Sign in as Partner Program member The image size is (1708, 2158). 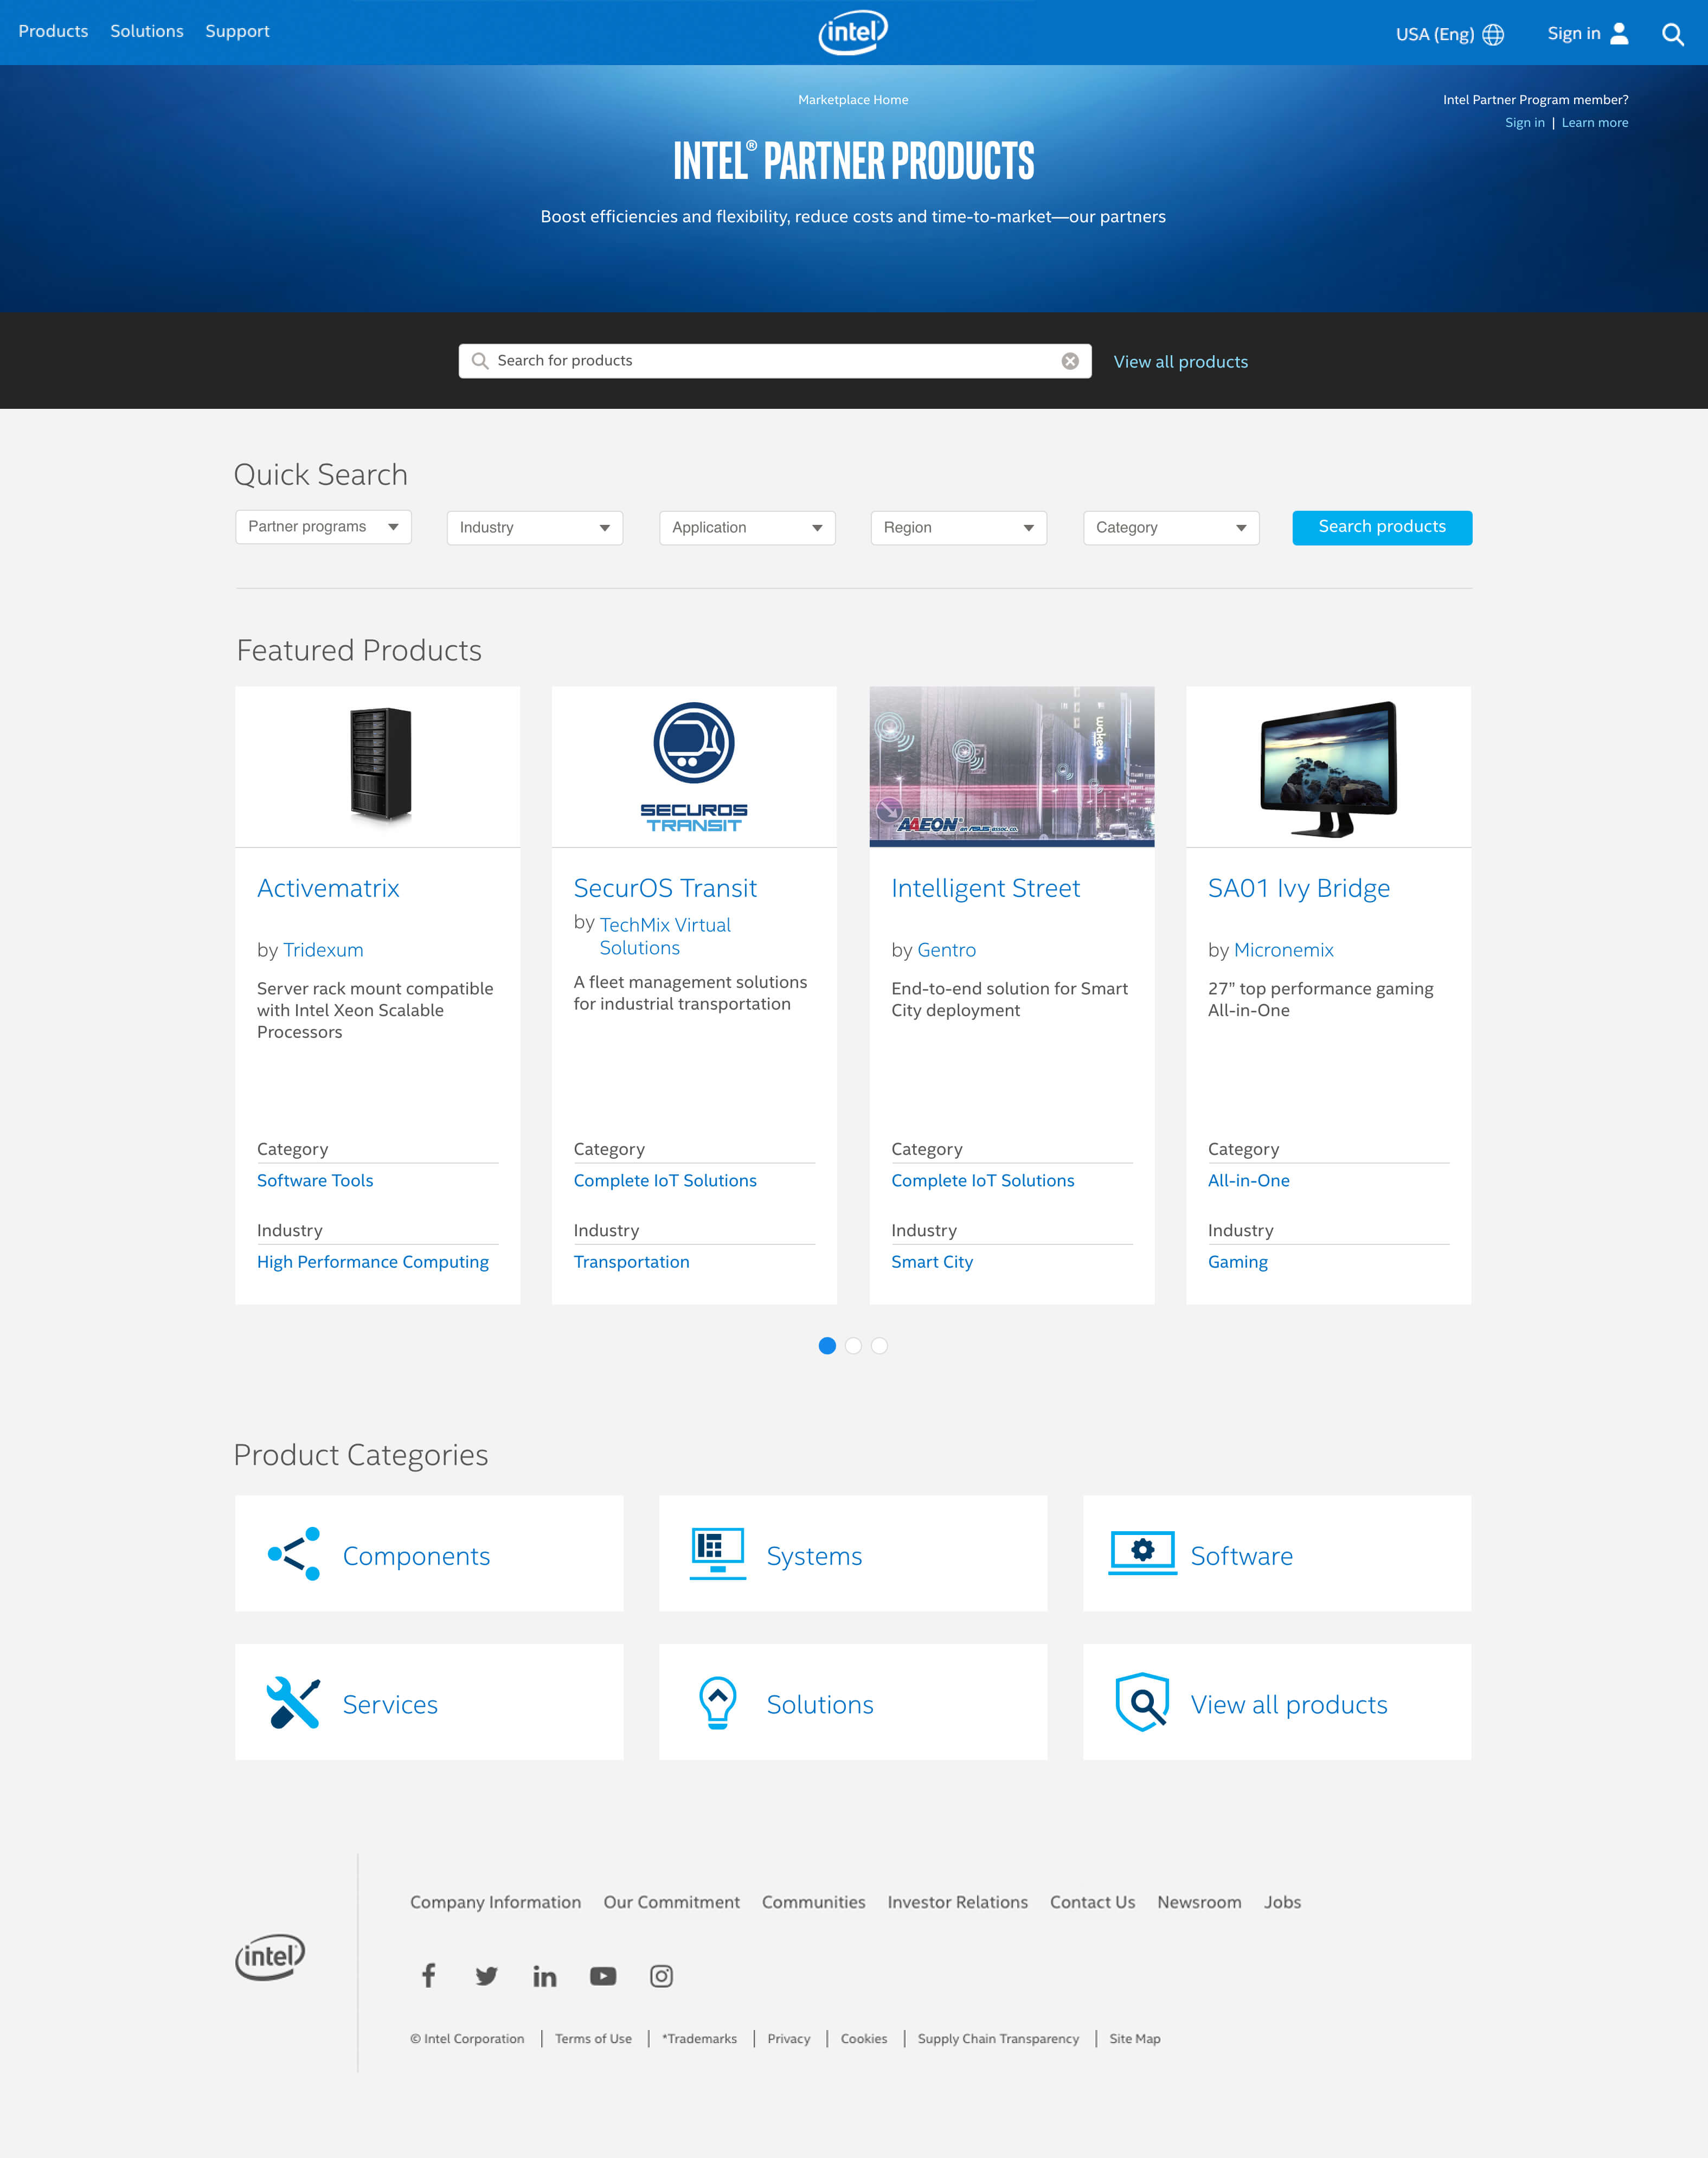coord(1525,123)
